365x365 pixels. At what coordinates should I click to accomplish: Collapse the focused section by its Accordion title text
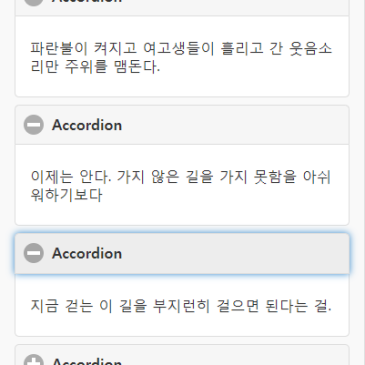tap(87, 253)
